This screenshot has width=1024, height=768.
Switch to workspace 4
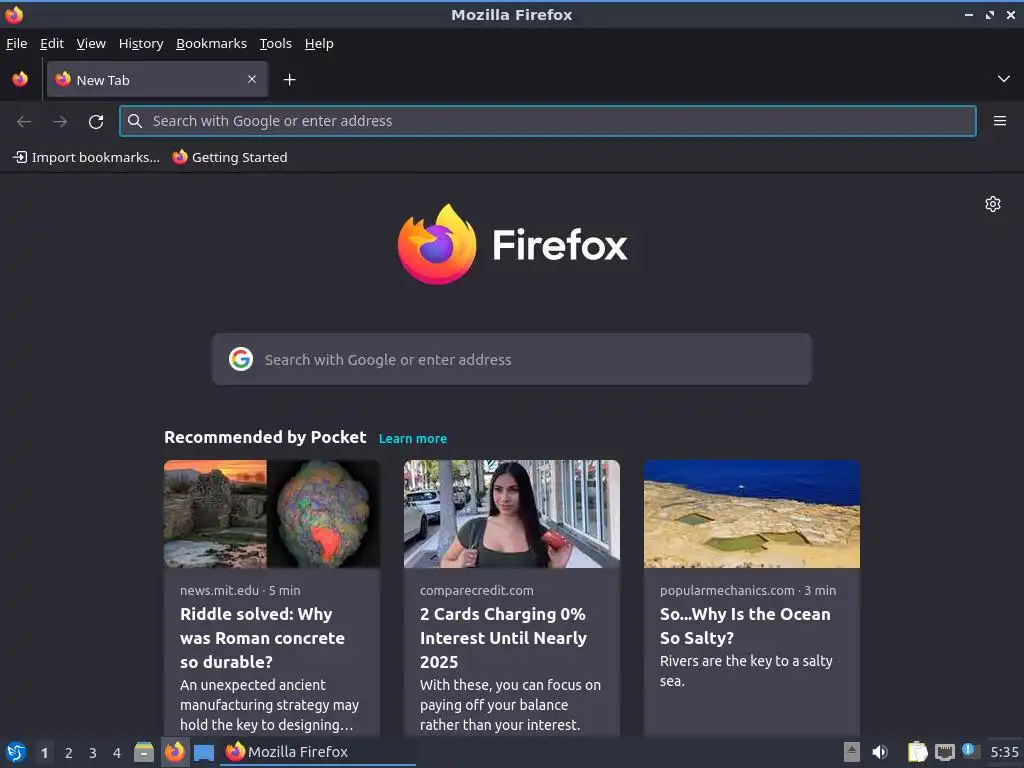pos(117,753)
